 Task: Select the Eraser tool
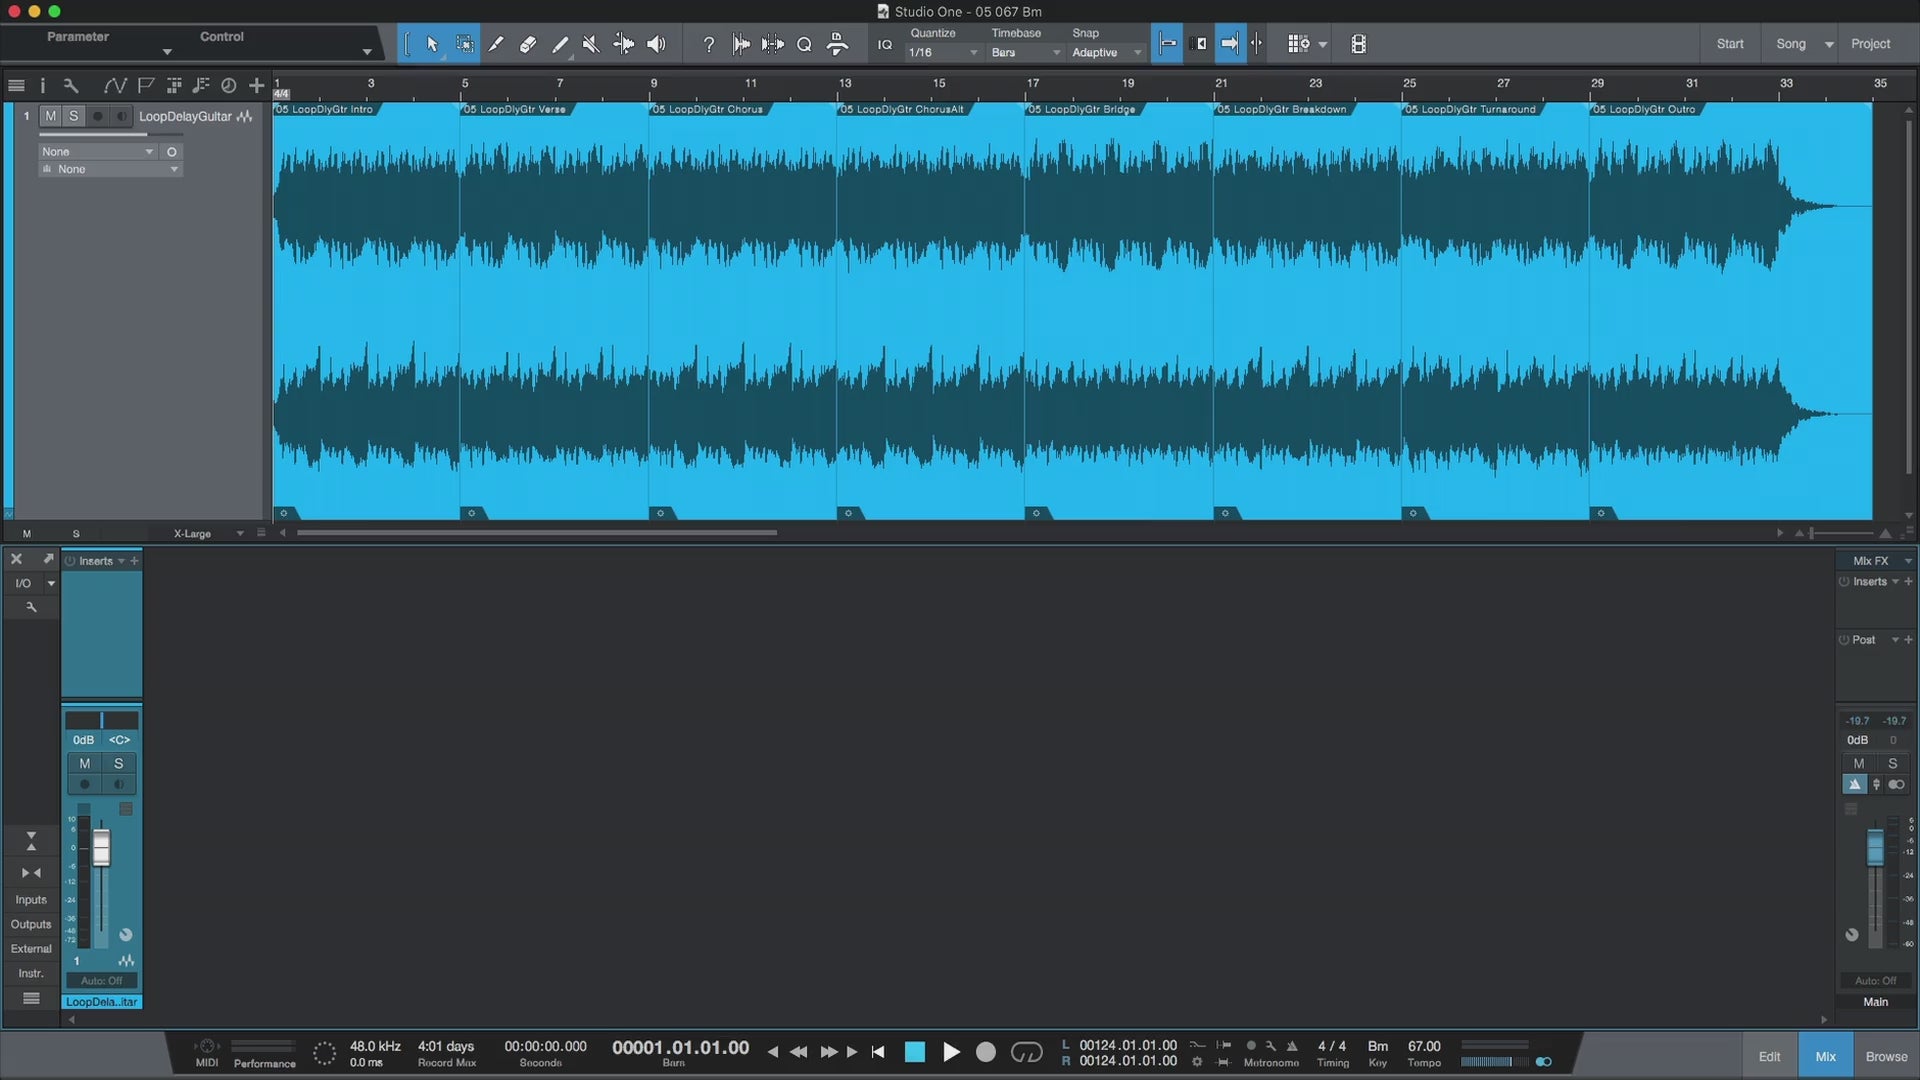(528, 44)
